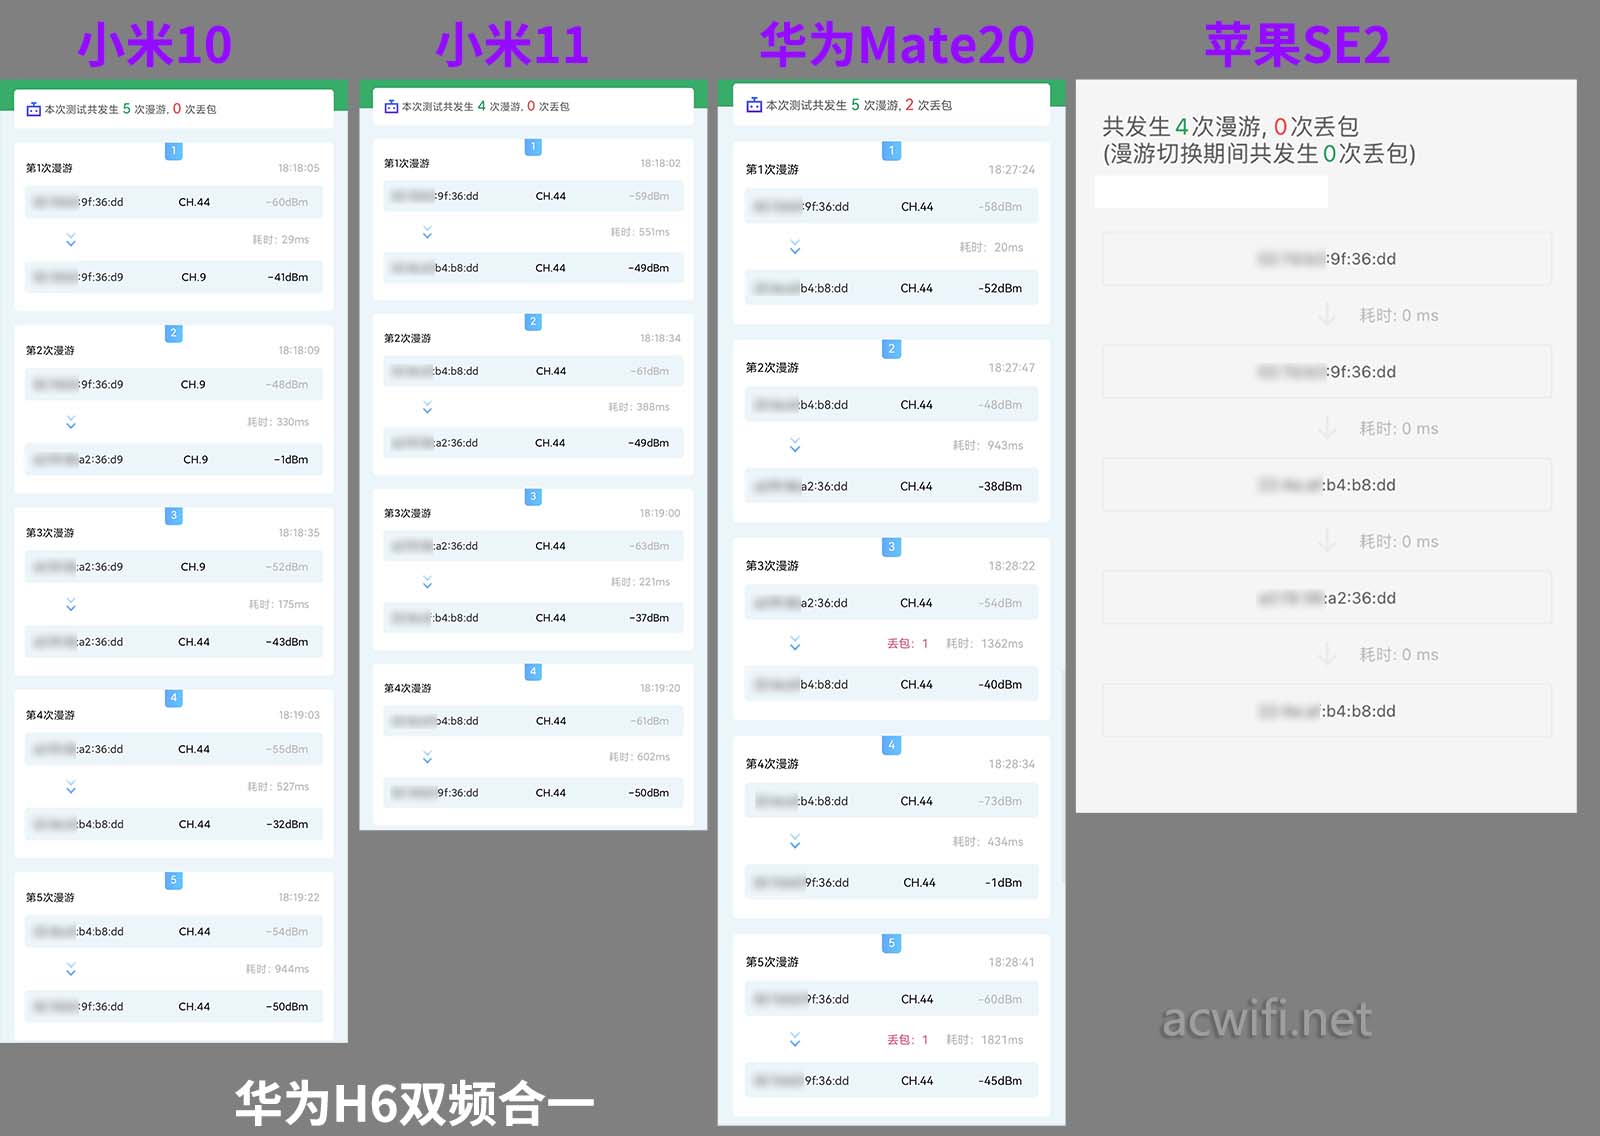
Task: Select the 18:19:03 timestamp
Action: point(299,715)
